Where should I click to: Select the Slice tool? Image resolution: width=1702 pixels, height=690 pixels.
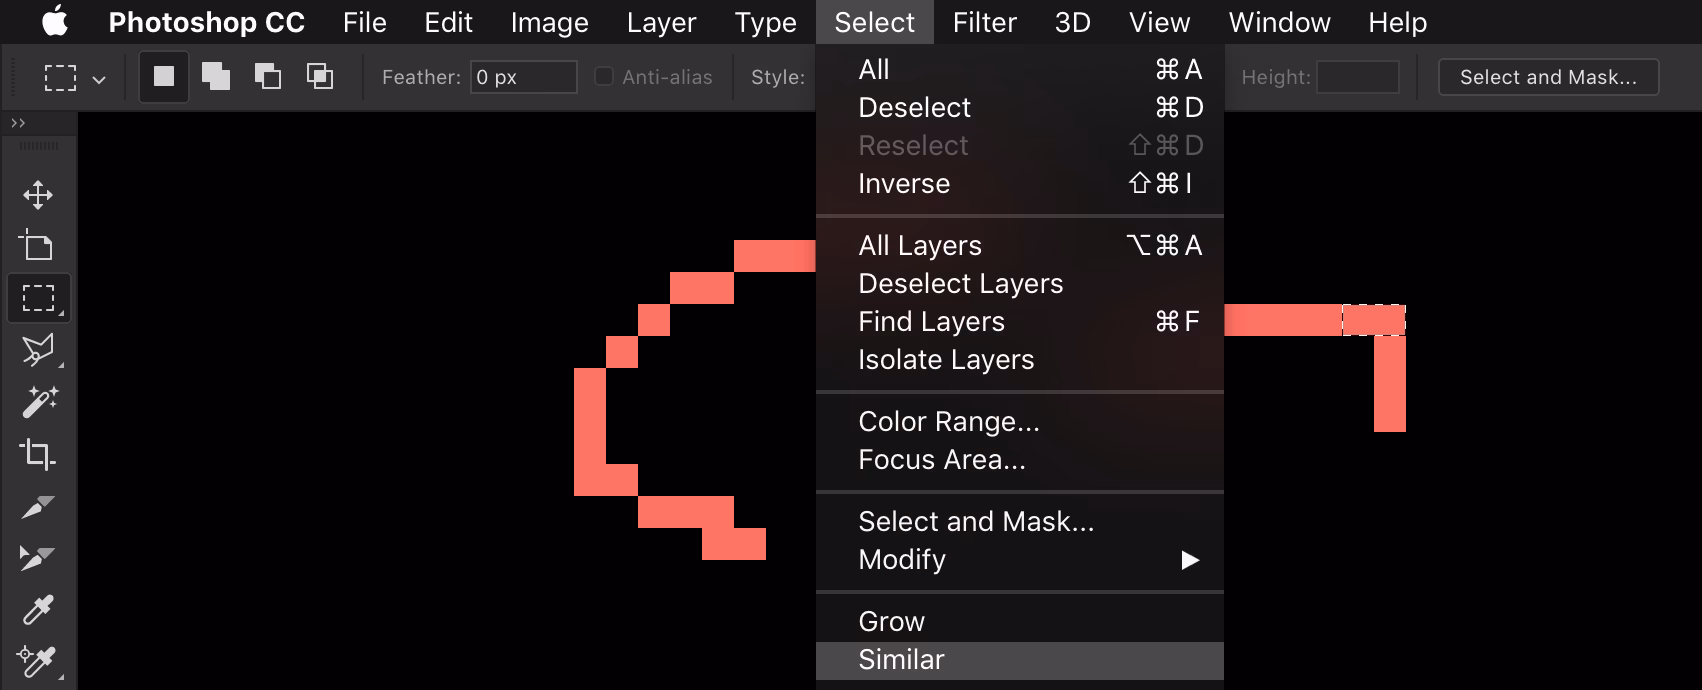click(38, 506)
